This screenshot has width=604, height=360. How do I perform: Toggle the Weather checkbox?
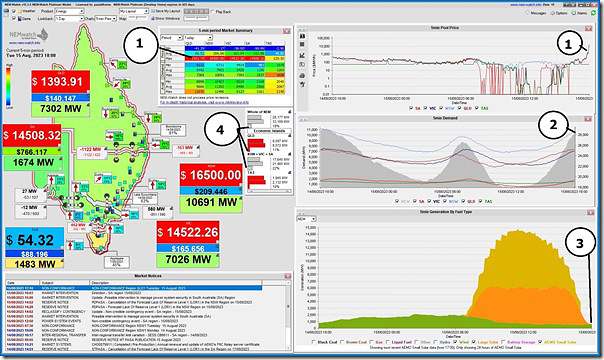pyautogui.click(x=14, y=11)
